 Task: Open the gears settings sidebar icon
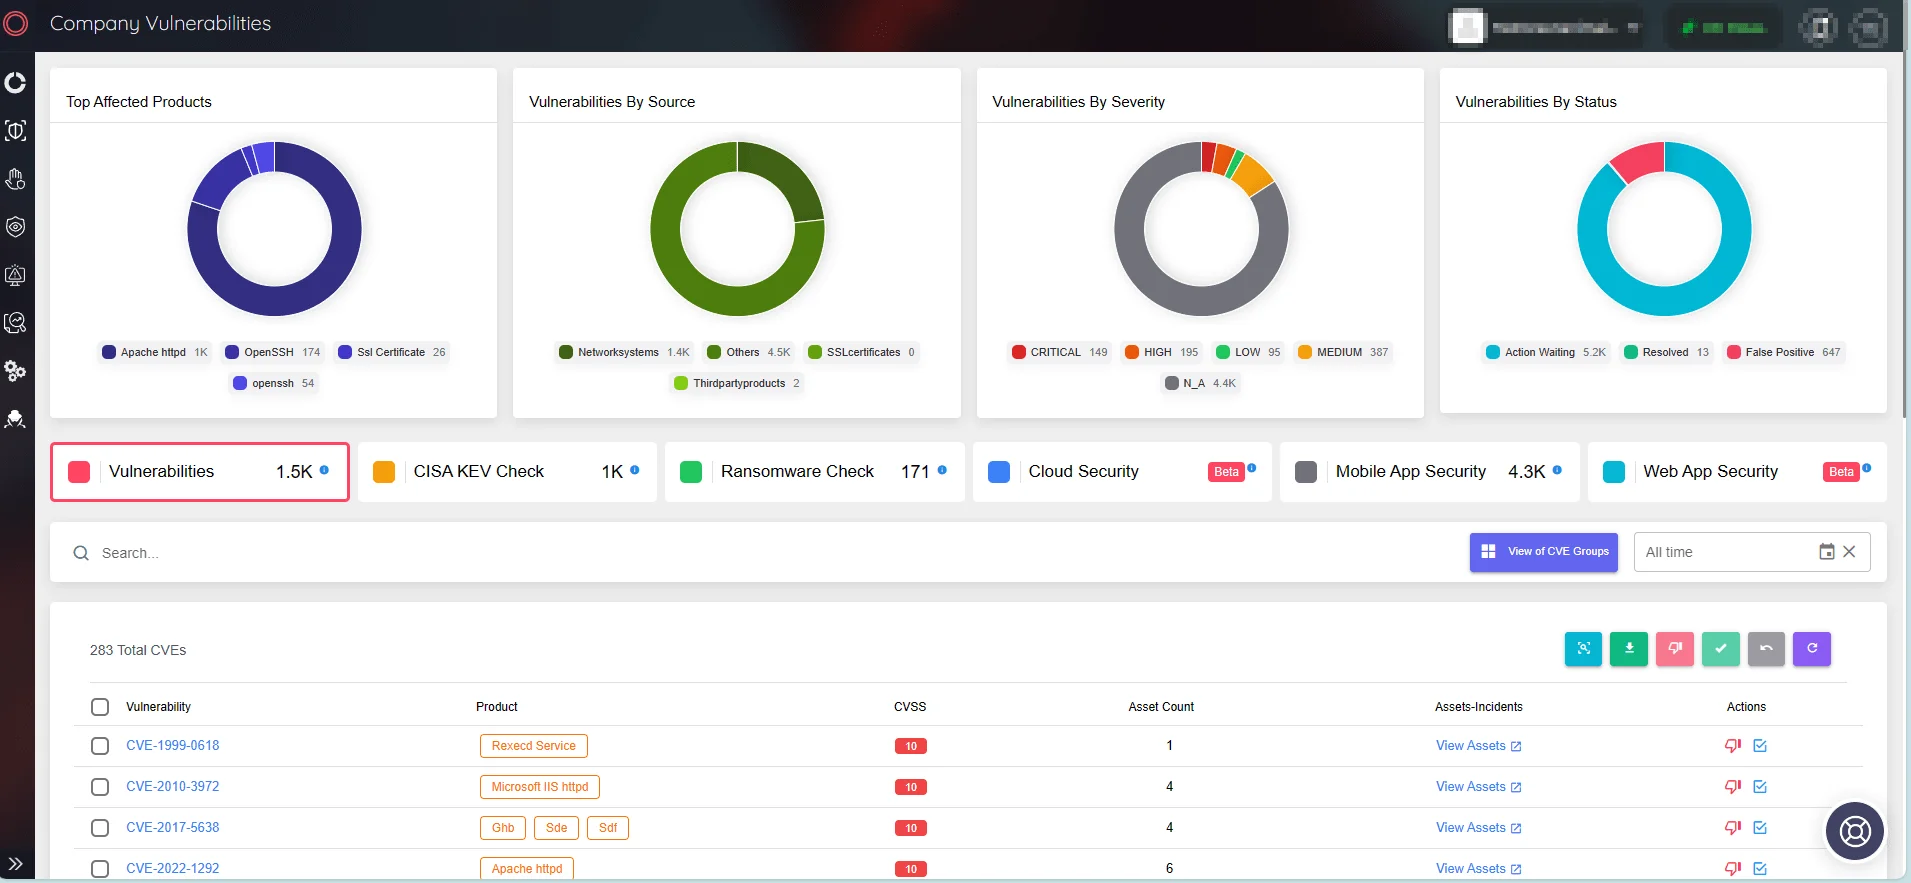click(16, 371)
